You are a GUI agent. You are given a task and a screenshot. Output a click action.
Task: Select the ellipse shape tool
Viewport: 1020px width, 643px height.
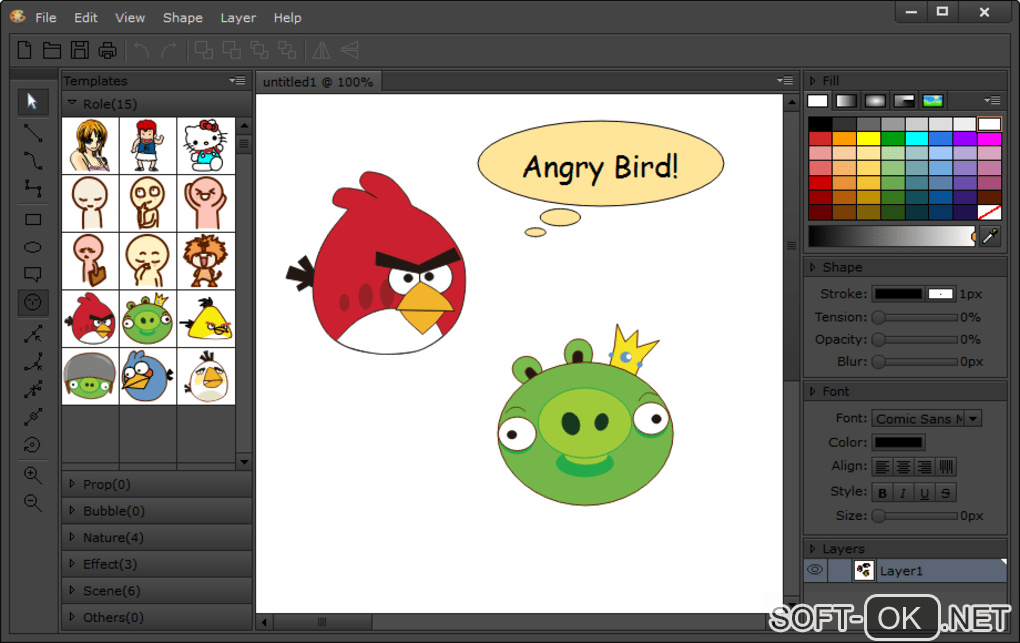[33, 247]
